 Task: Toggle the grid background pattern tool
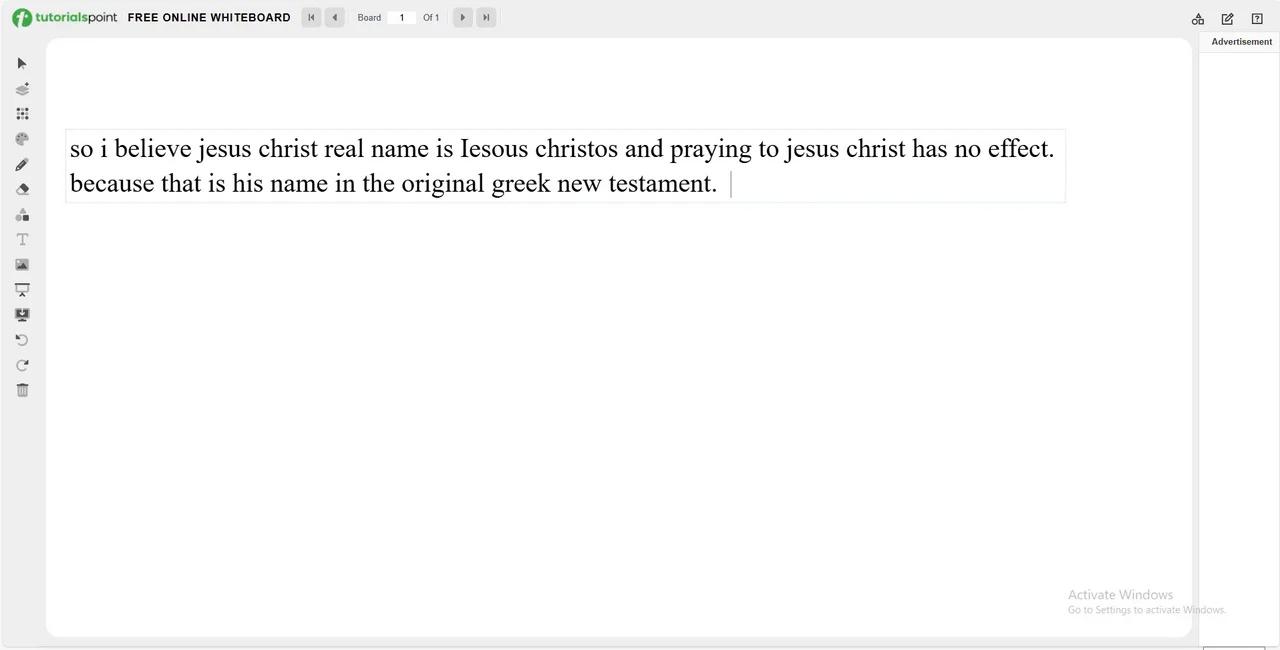point(22,113)
